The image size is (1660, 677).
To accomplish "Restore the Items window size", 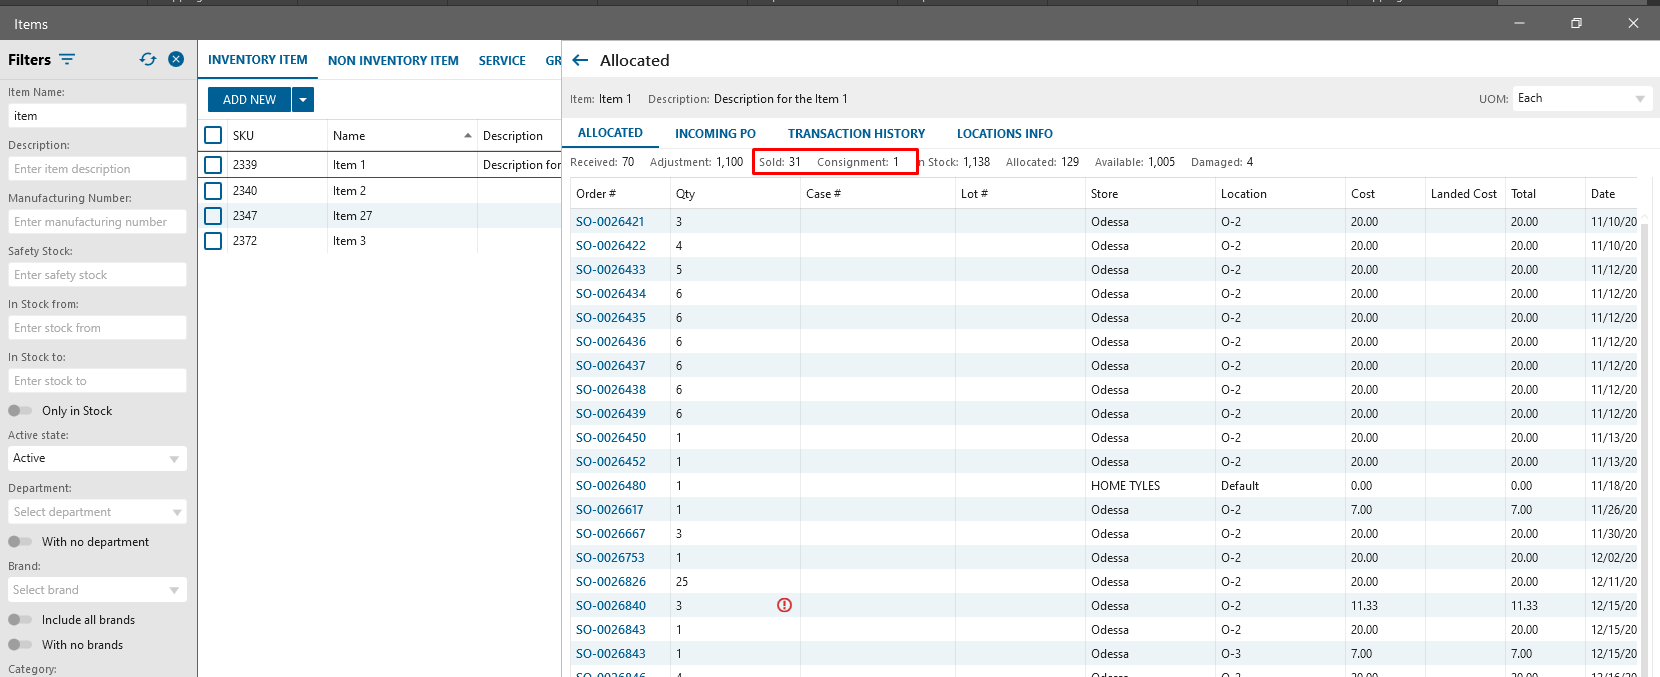I will pos(1576,23).
